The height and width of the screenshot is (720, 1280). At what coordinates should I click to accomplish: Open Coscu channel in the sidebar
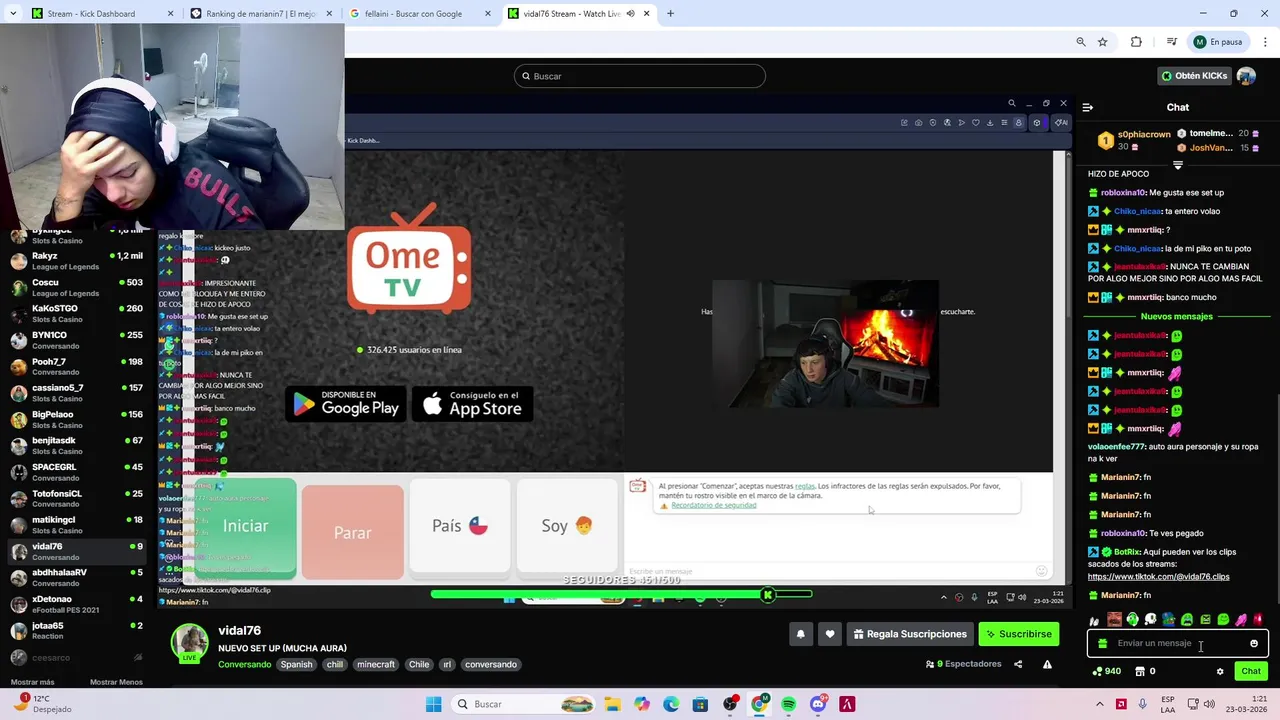point(76,287)
